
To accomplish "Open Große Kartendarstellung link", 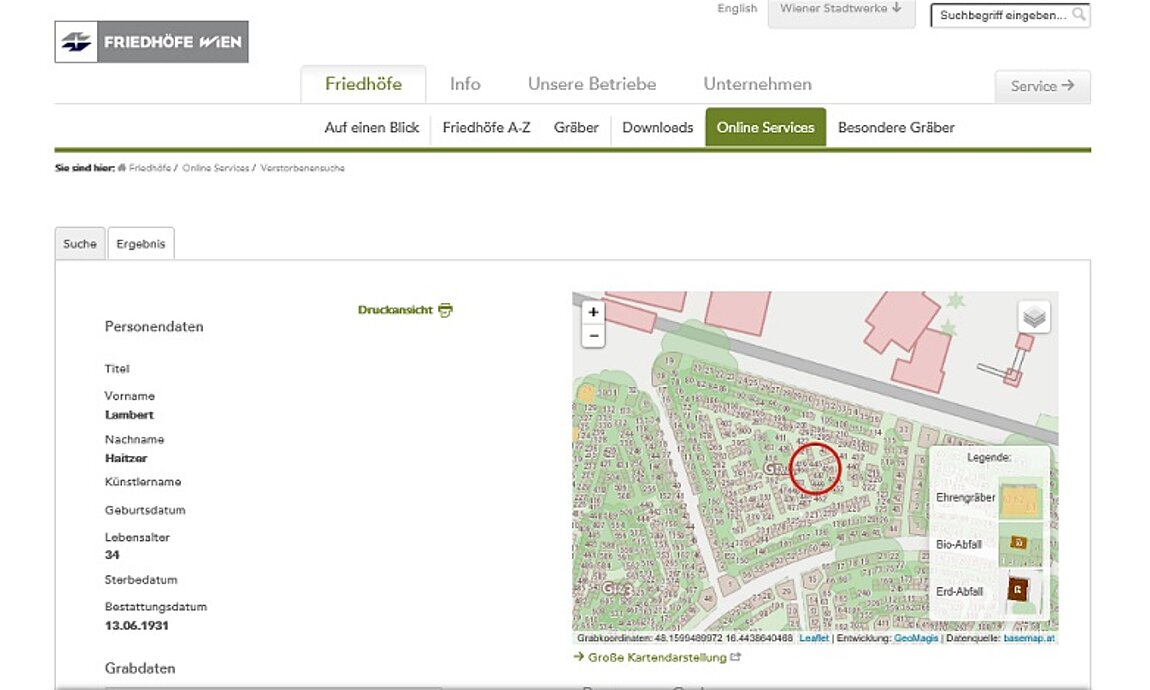I will (657, 658).
